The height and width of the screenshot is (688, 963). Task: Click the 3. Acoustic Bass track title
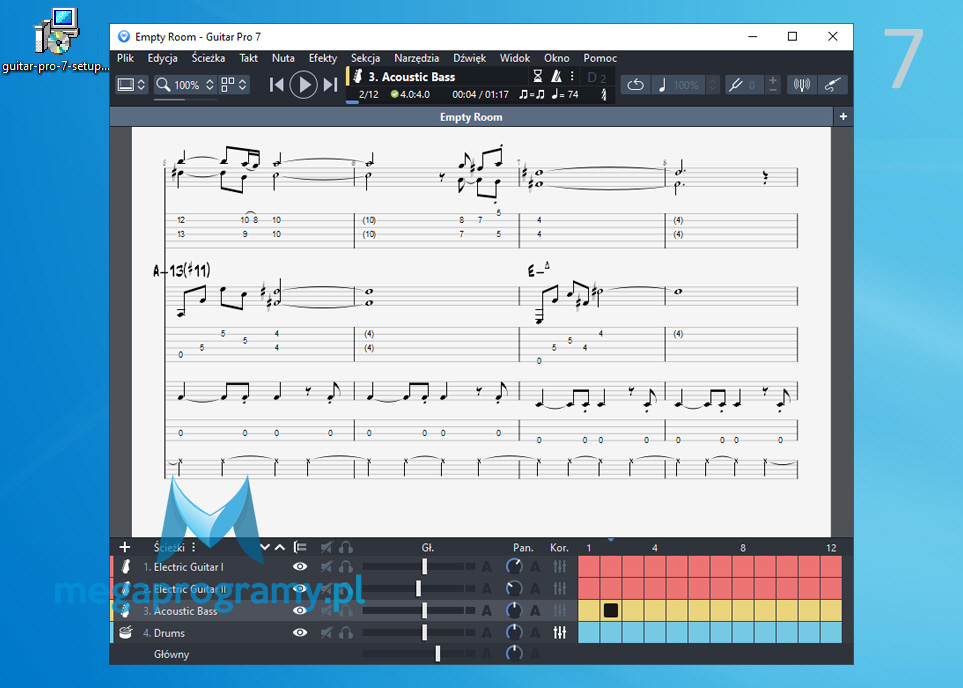point(411,77)
